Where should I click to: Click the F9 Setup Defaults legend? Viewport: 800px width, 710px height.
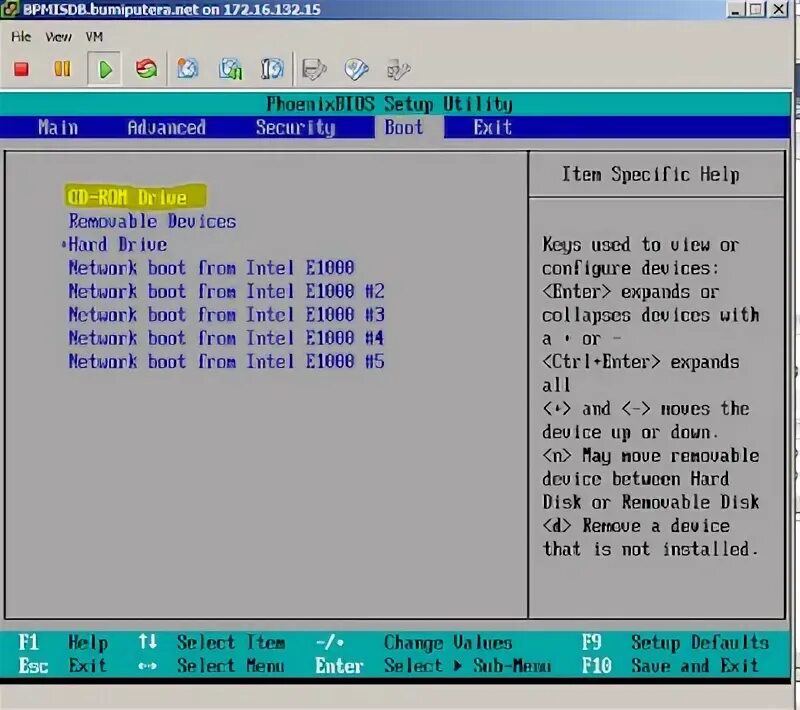point(676,643)
